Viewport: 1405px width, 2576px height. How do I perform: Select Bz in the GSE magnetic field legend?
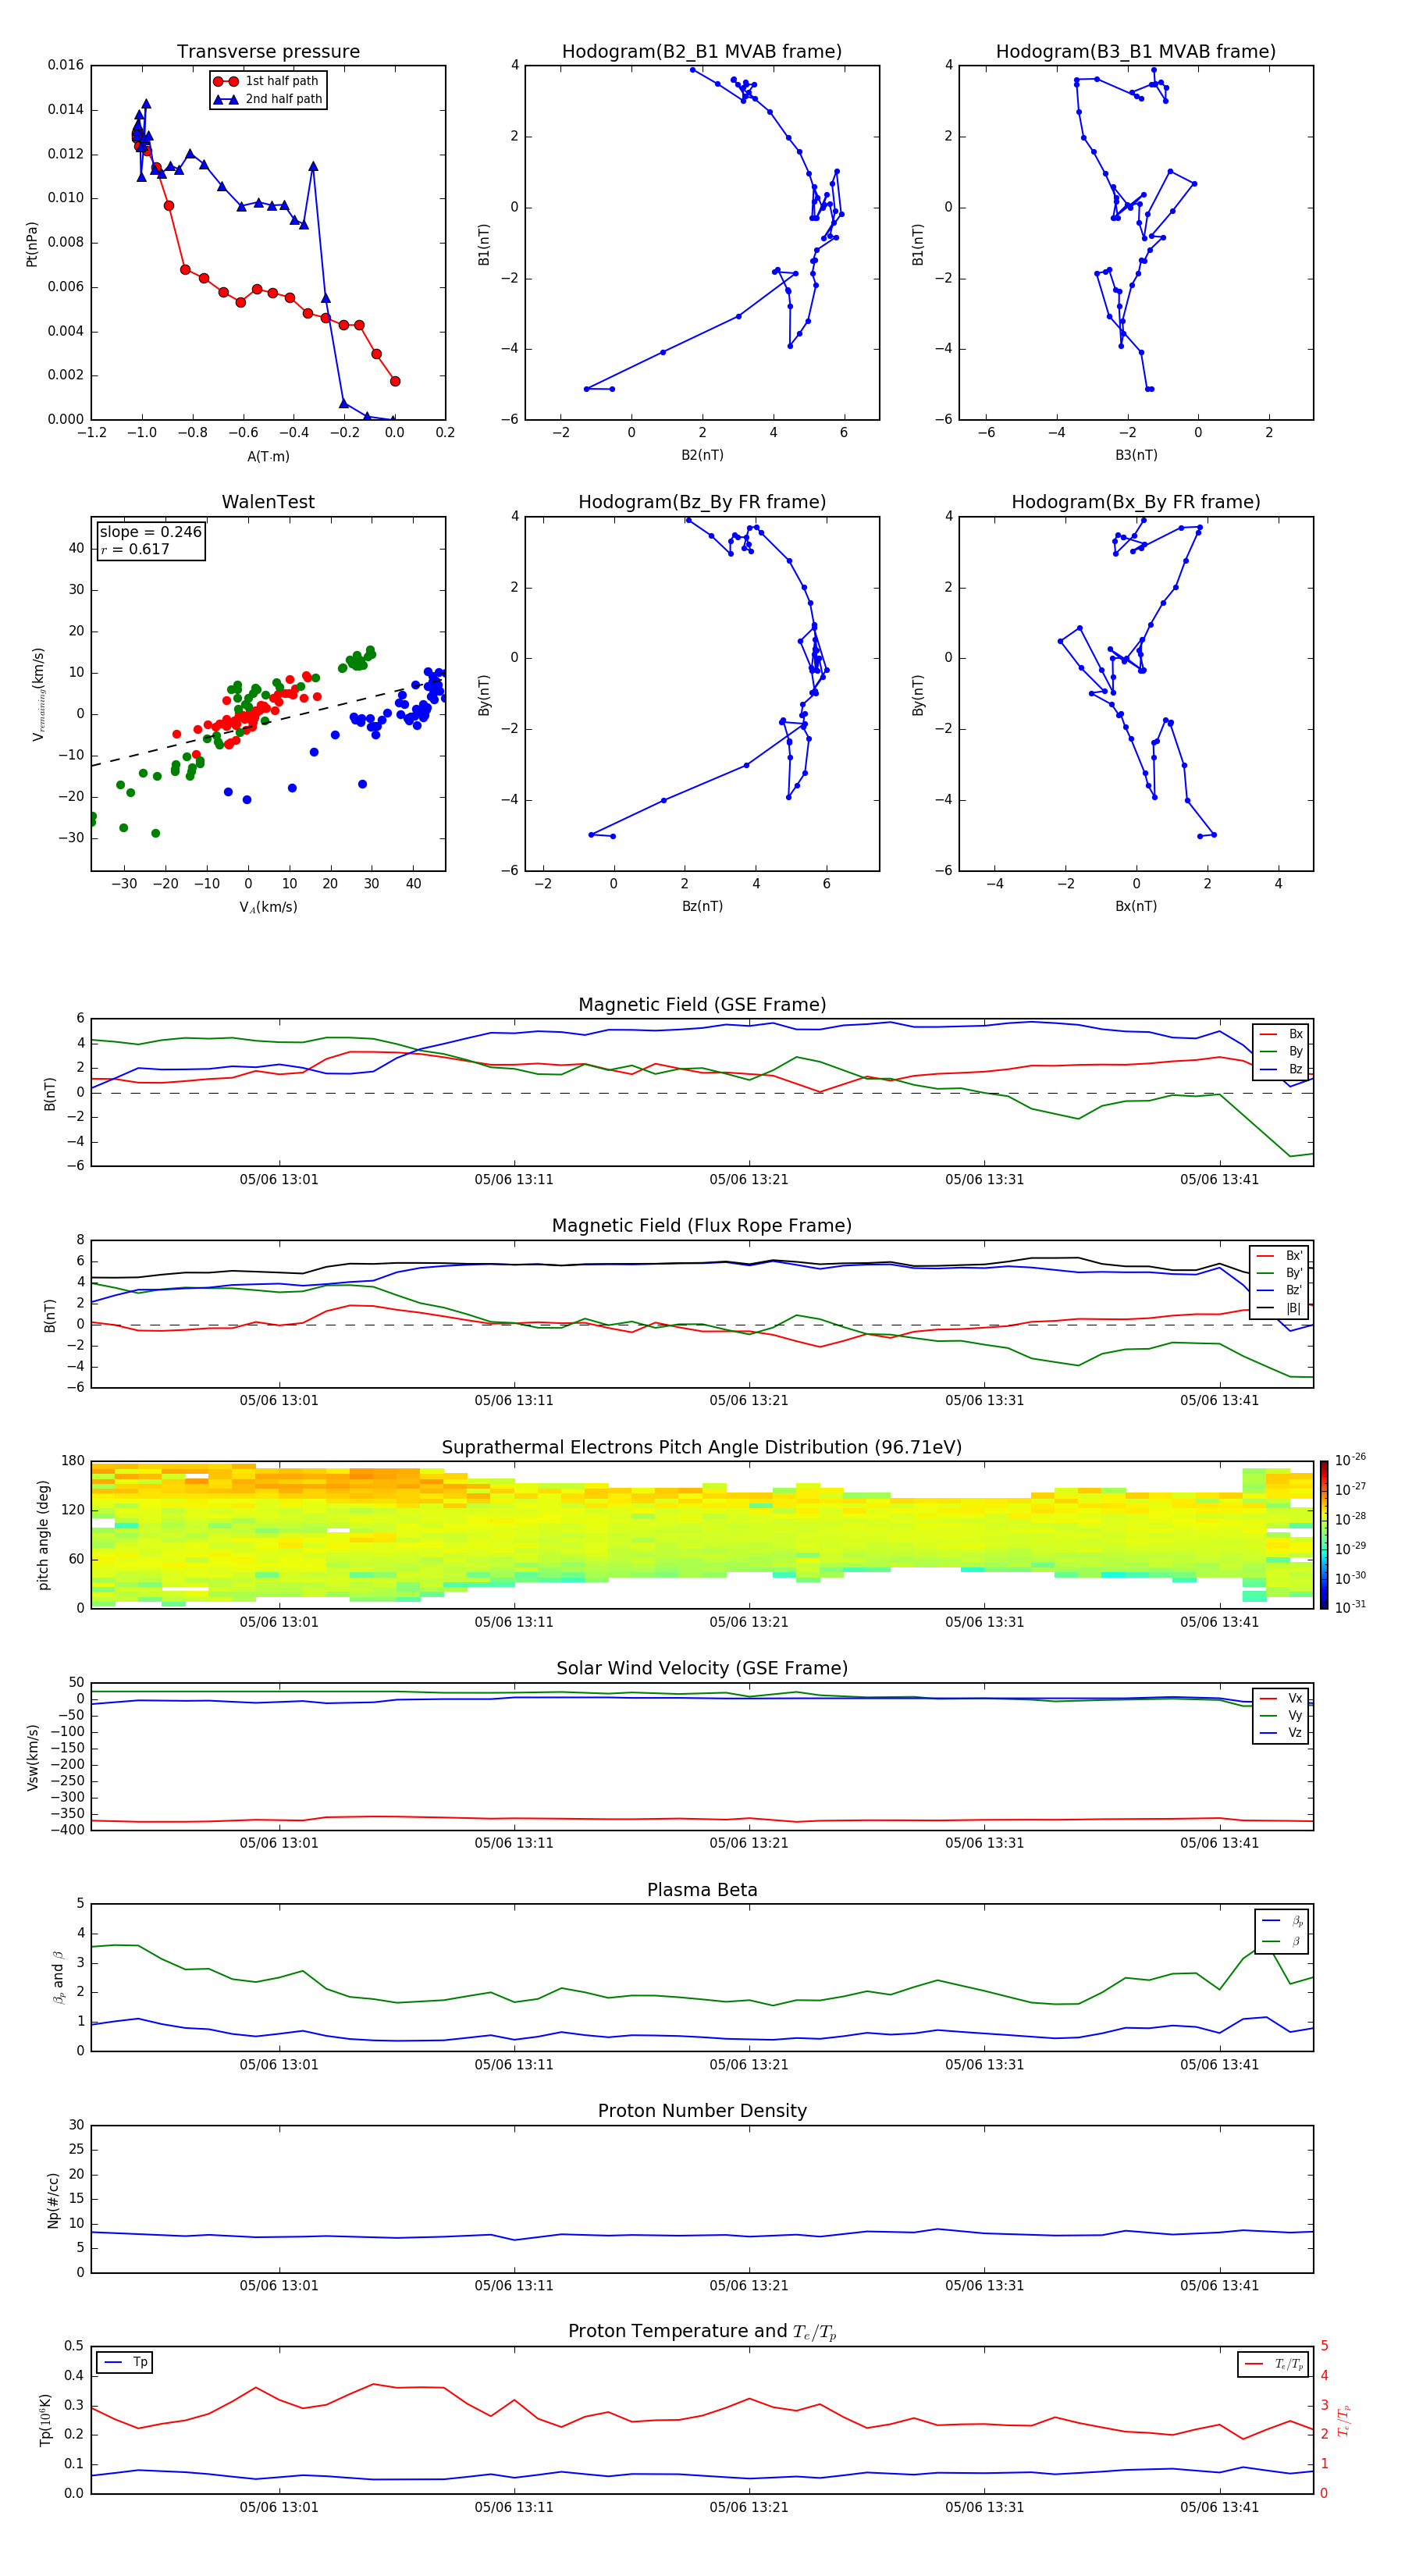click(1281, 1069)
